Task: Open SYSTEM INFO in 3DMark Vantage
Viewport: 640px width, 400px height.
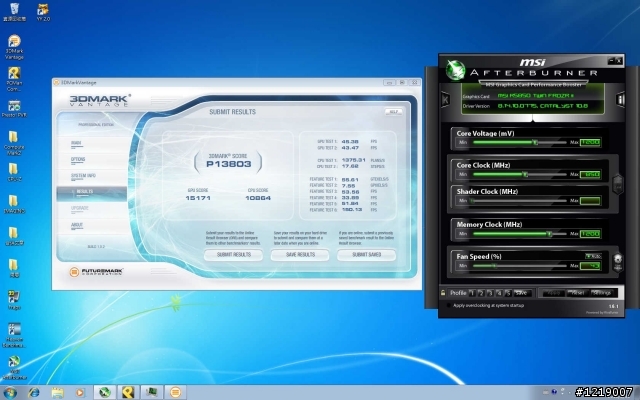Action: click(83, 176)
